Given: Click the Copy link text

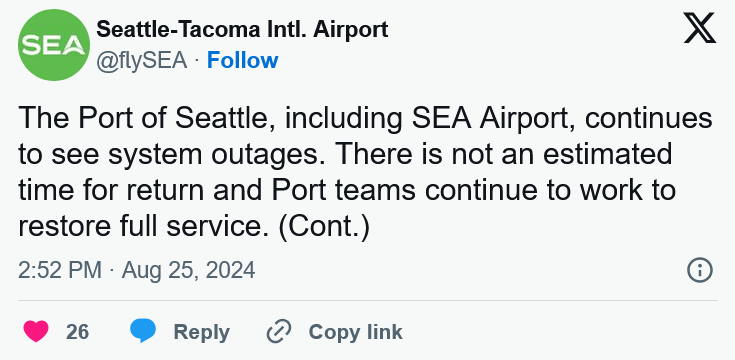Looking at the screenshot, I should [355, 332].
